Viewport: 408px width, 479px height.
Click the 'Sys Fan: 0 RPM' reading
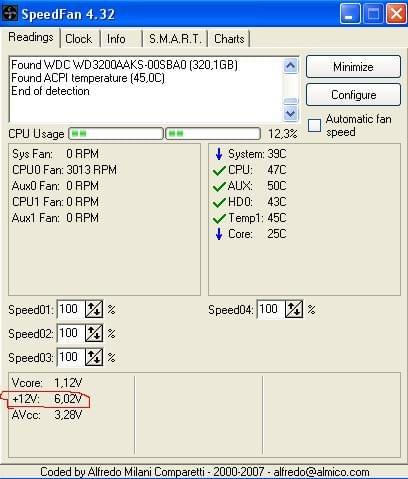(x=55, y=154)
